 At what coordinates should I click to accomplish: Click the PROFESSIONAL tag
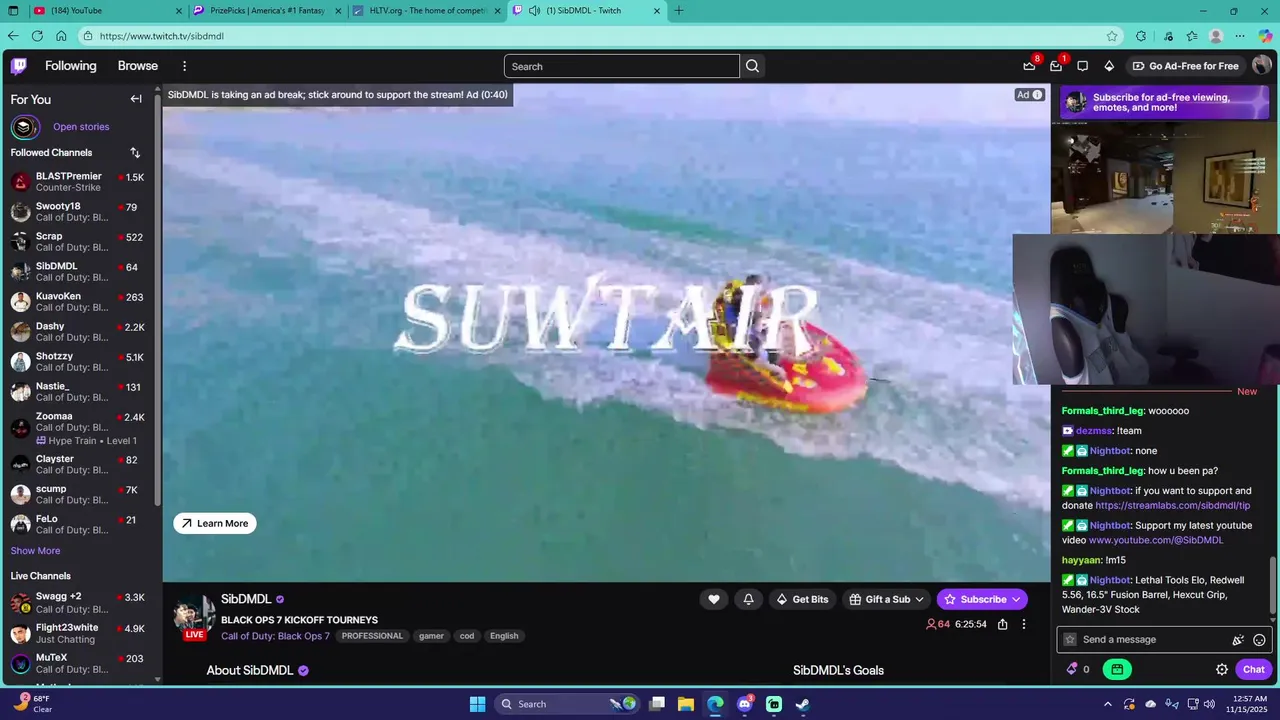[372, 636]
